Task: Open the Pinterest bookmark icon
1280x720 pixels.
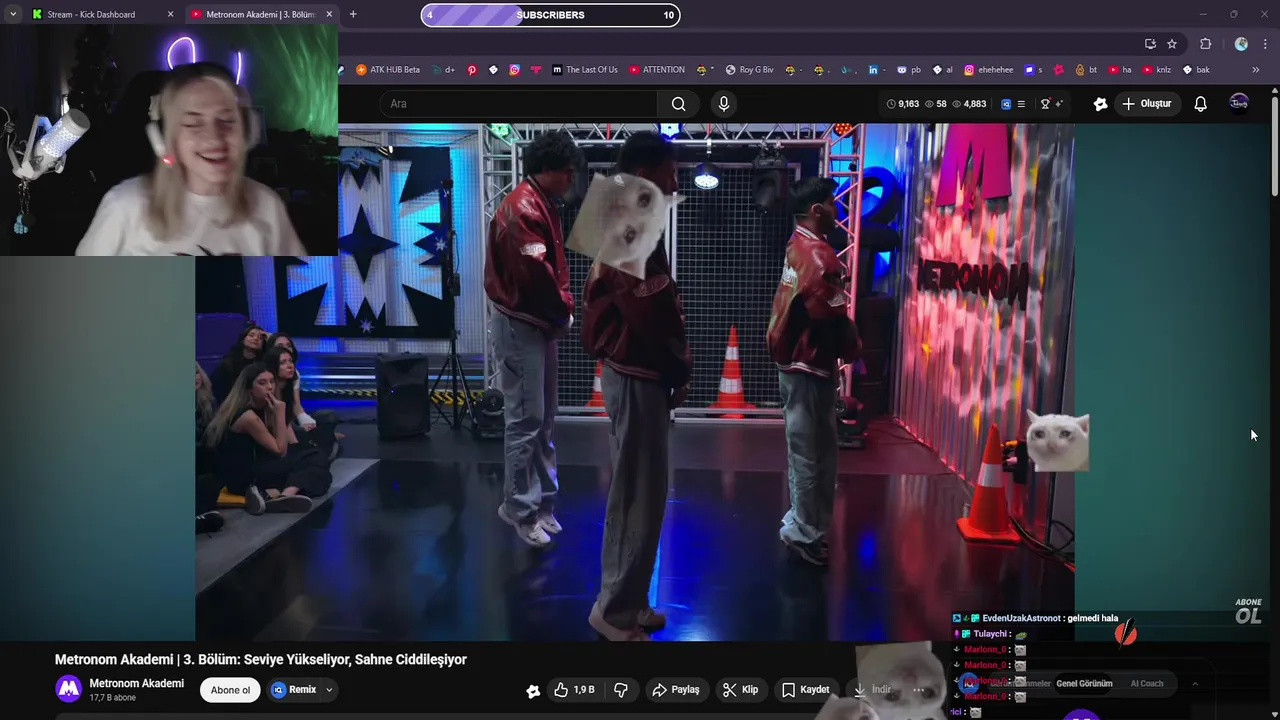Action: (x=472, y=70)
